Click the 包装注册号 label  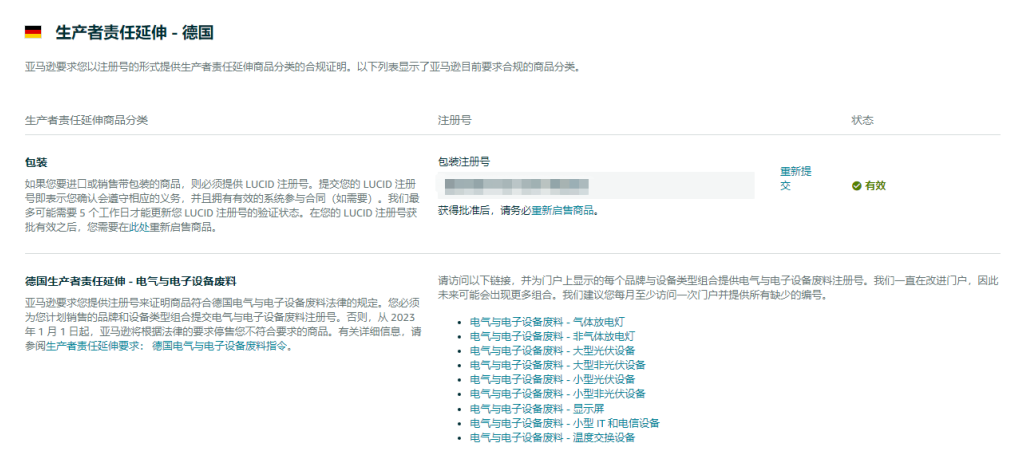point(464,162)
